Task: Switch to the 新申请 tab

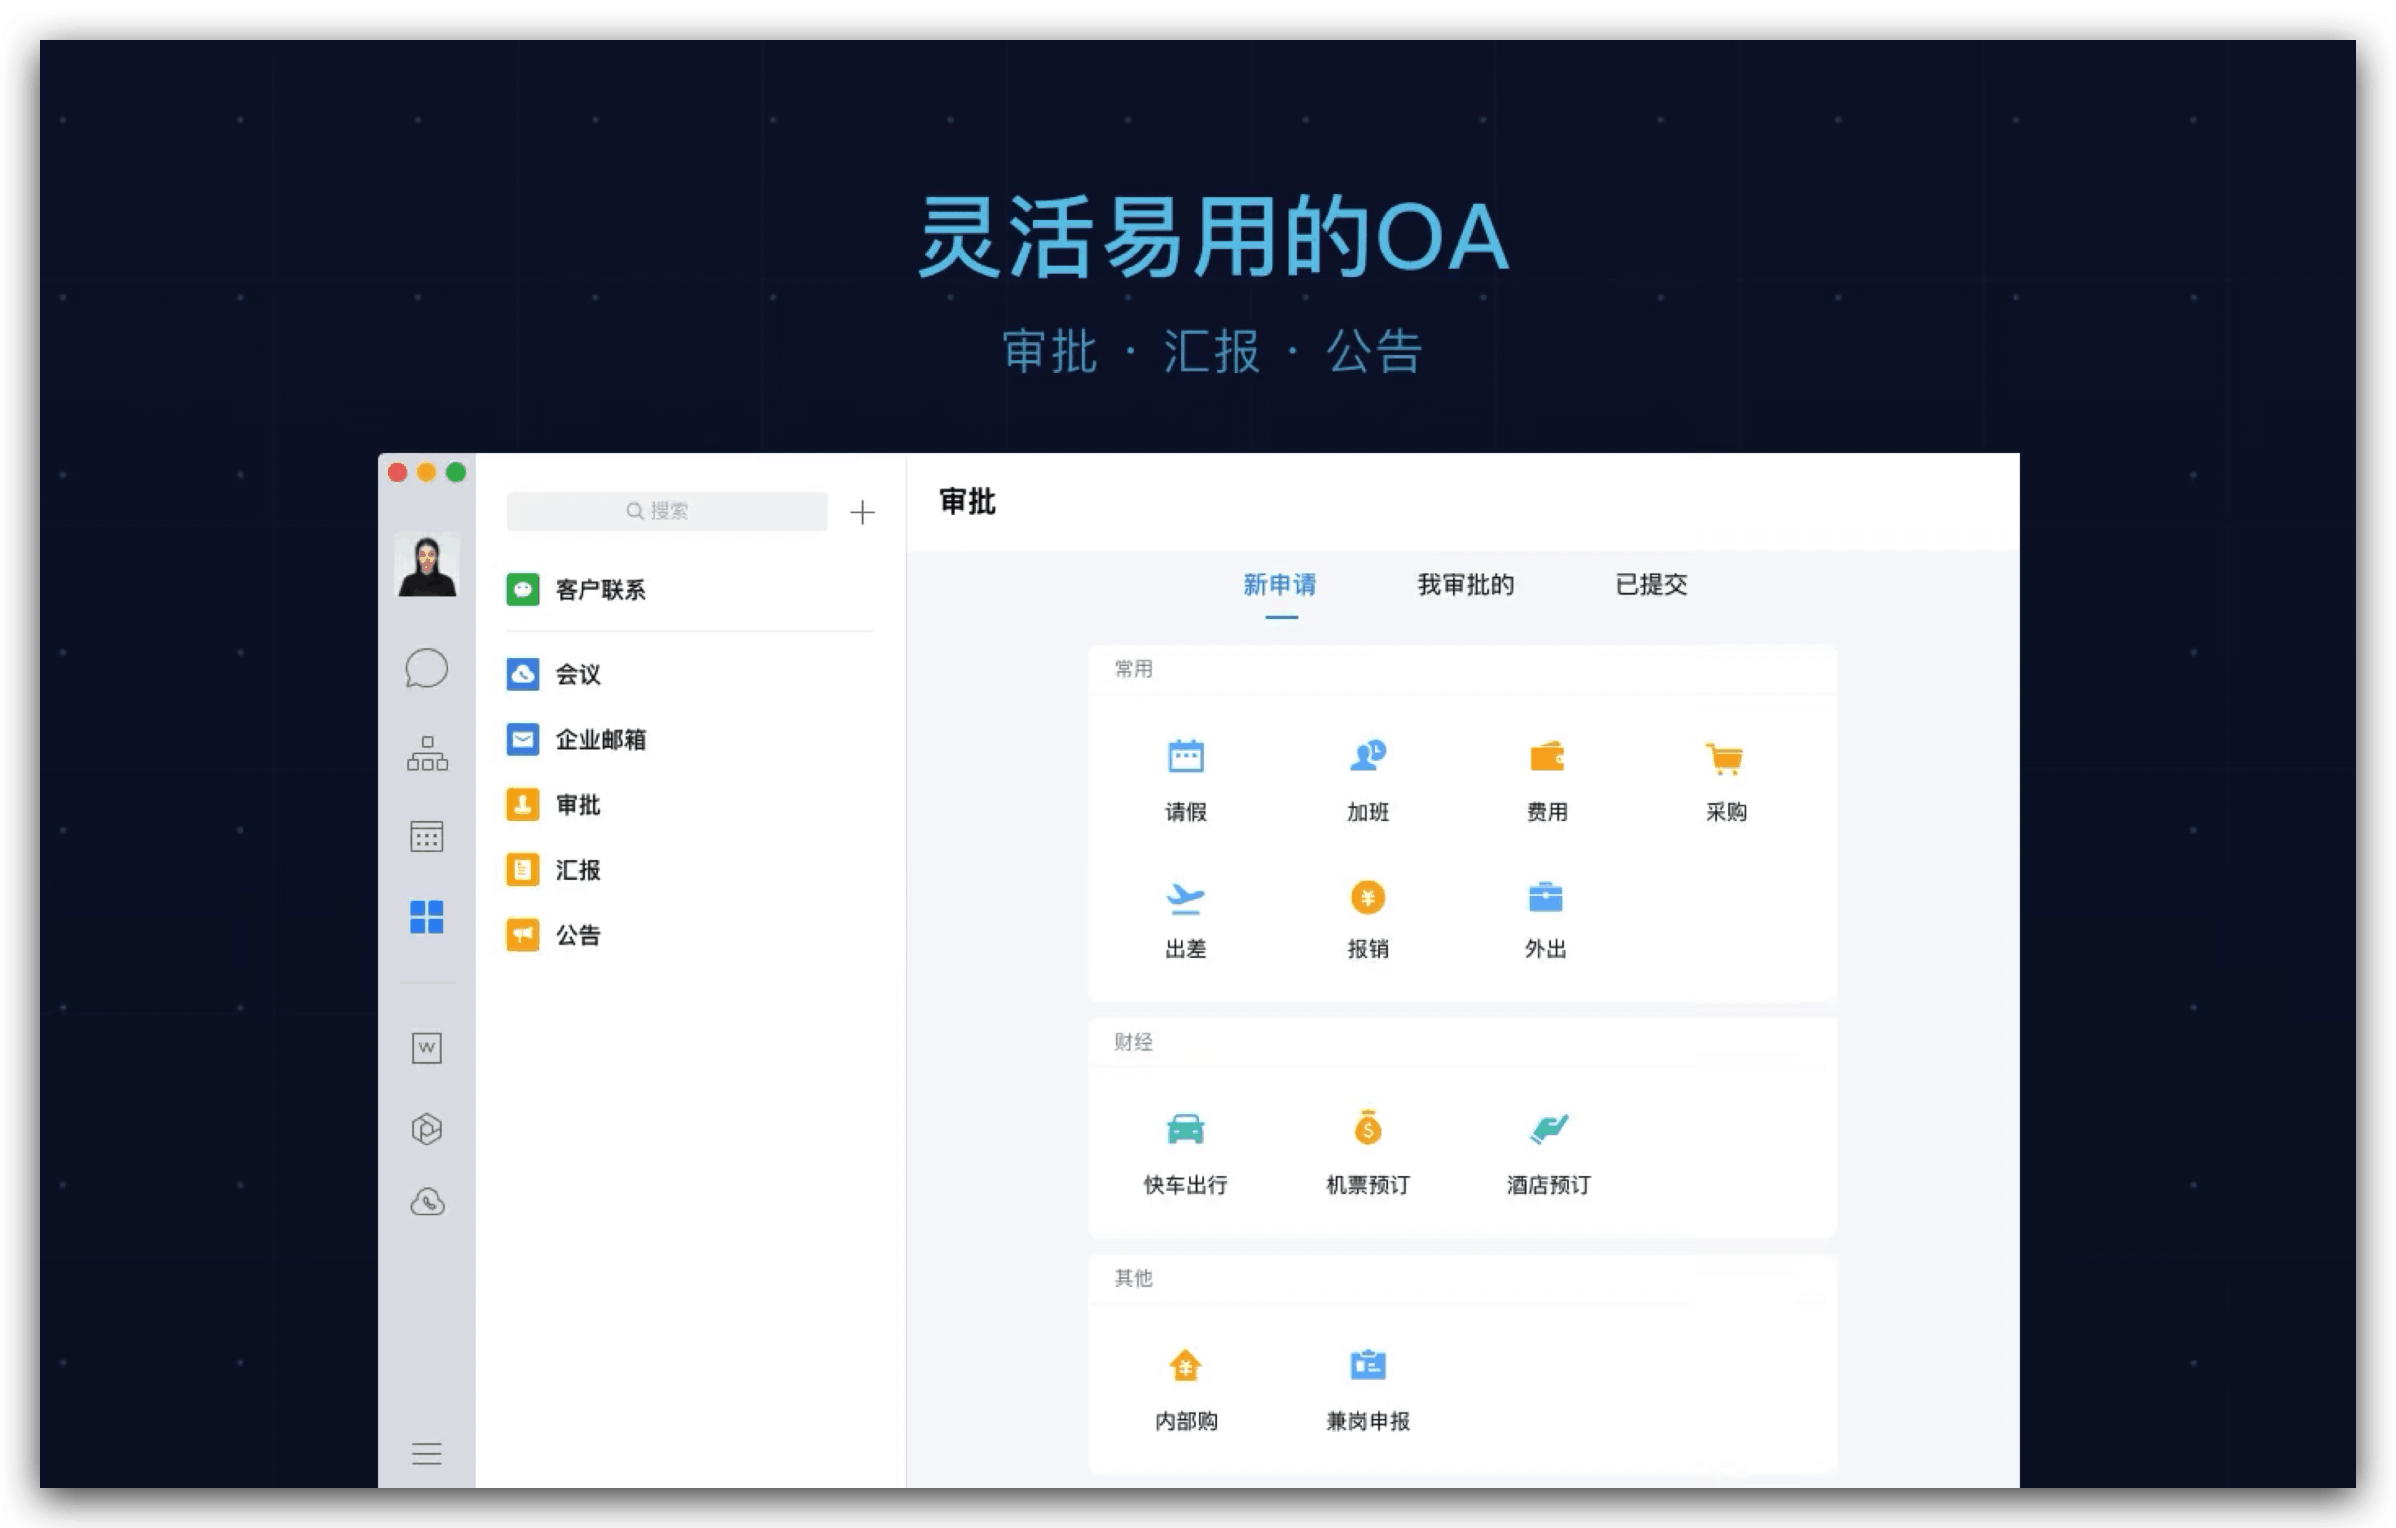Action: [x=1280, y=585]
